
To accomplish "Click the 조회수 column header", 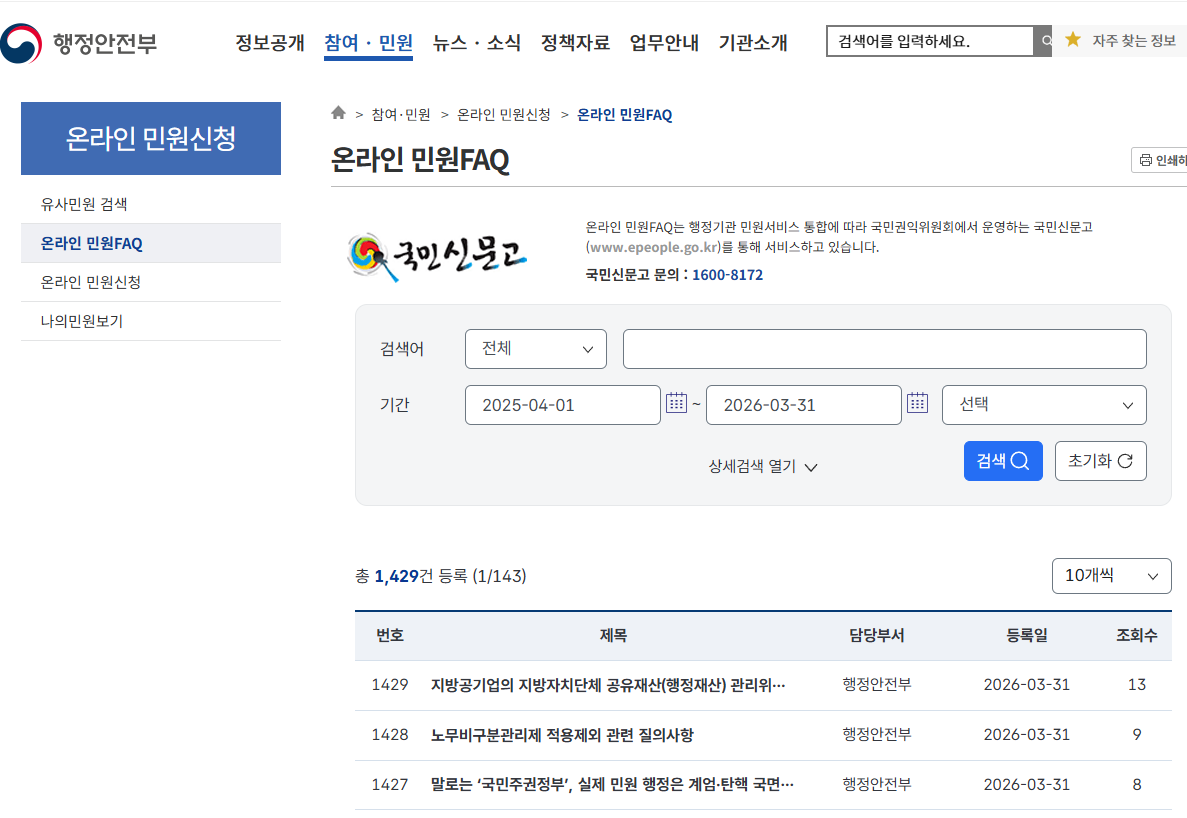I will [x=1136, y=636].
